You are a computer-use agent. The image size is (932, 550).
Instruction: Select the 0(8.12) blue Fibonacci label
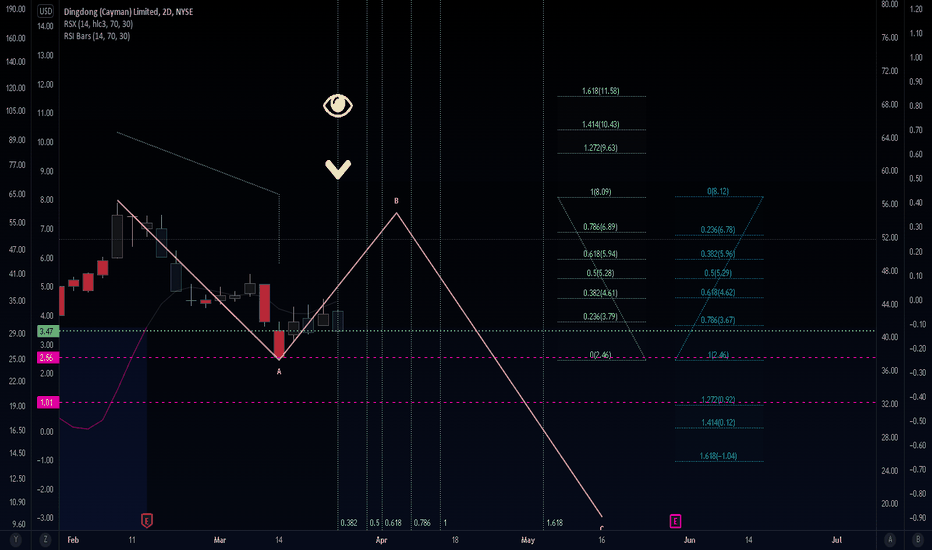pos(718,191)
